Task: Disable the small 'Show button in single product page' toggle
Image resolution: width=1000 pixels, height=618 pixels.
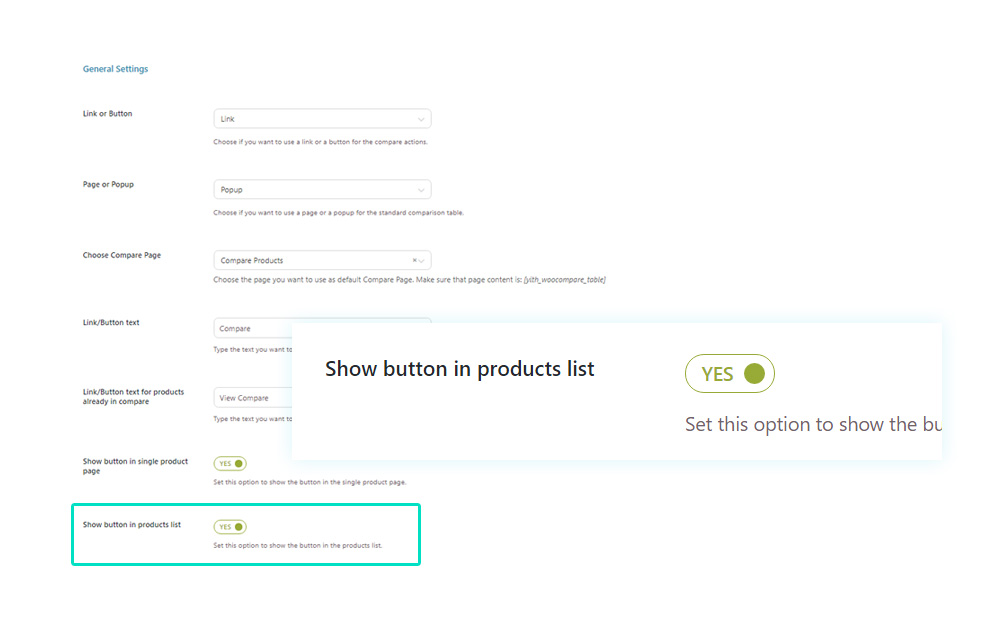Action: click(230, 464)
